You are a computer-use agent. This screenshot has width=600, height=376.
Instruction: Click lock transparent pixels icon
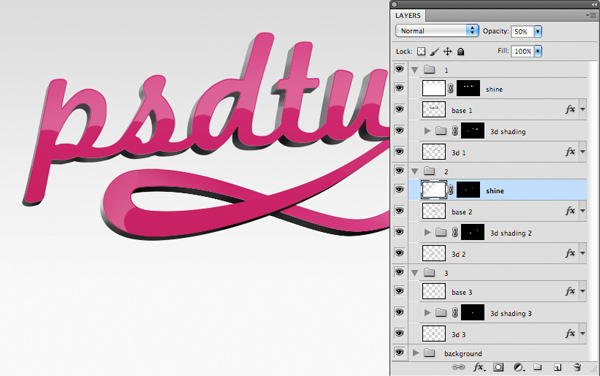tap(421, 51)
